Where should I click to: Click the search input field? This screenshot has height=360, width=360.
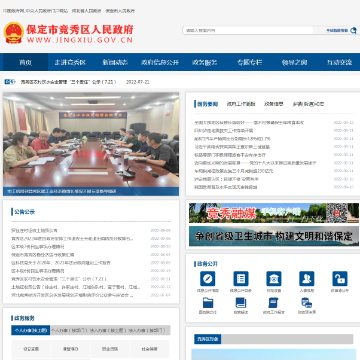click(248, 30)
